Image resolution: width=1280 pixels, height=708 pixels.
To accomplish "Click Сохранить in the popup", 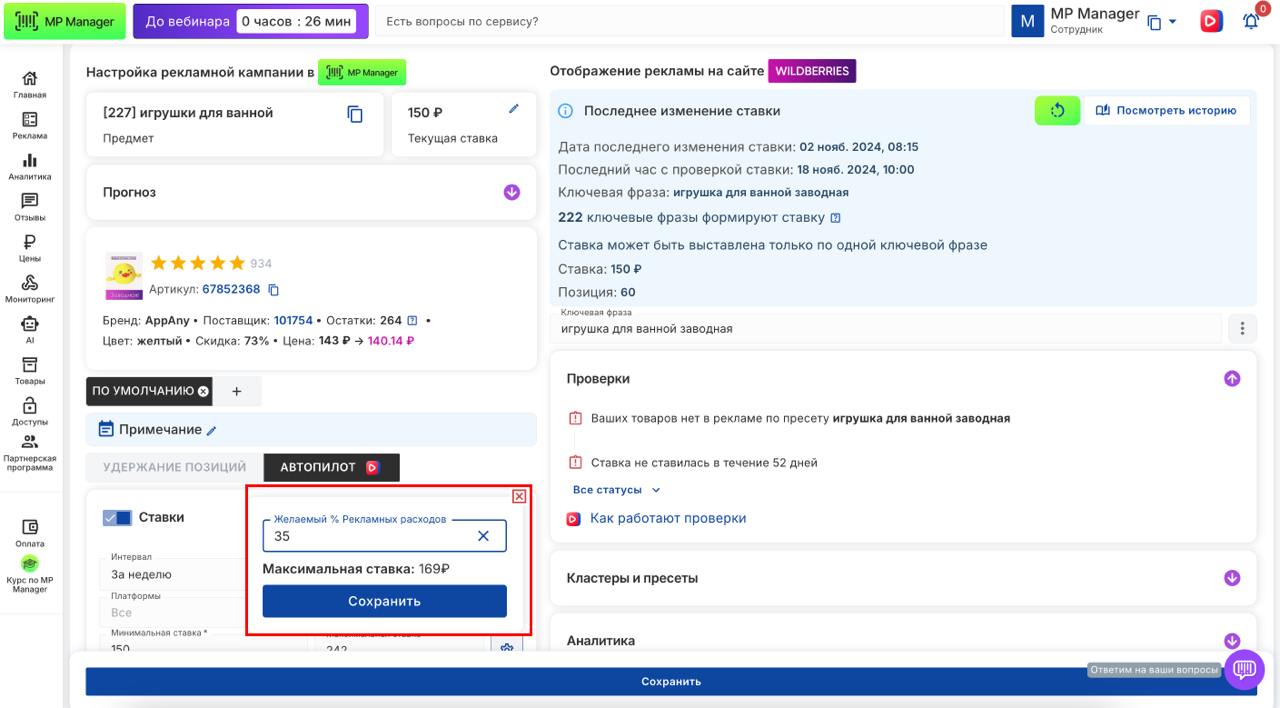I will click(x=384, y=601).
